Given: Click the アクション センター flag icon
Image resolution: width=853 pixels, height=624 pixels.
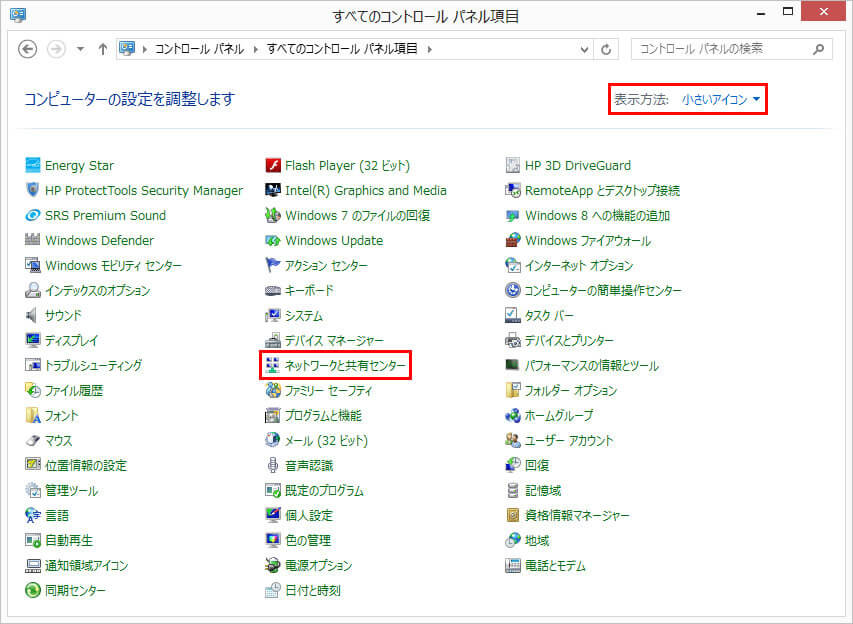Looking at the screenshot, I should [x=273, y=265].
